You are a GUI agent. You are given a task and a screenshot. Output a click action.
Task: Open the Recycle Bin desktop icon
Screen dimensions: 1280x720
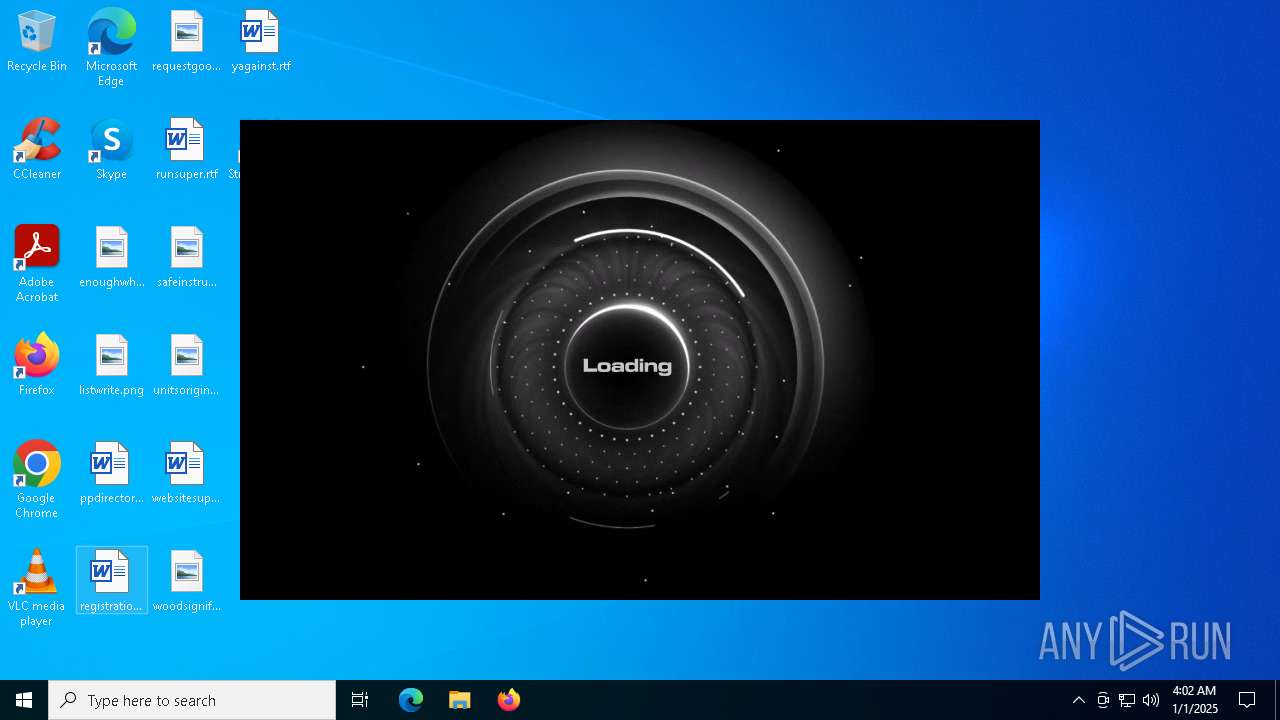37,42
